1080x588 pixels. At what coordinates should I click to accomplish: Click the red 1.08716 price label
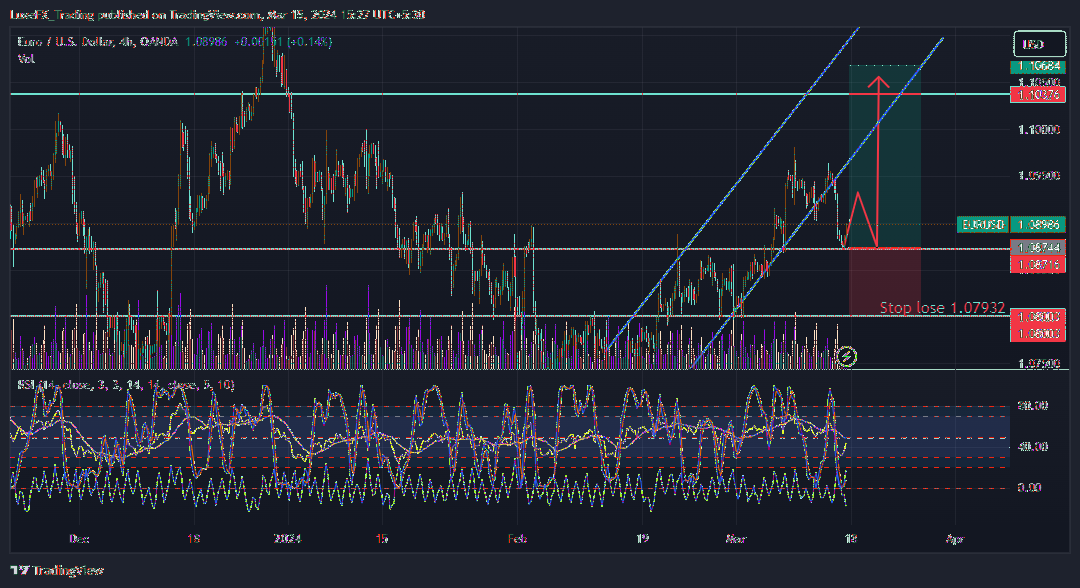1038,264
